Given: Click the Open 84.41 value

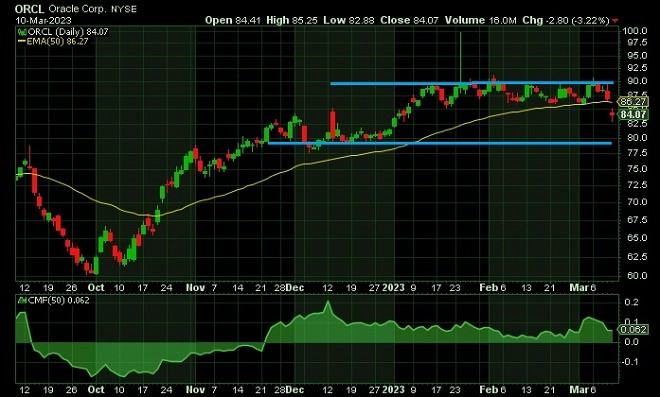Looking at the screenshot, I should tap(233, 20).
